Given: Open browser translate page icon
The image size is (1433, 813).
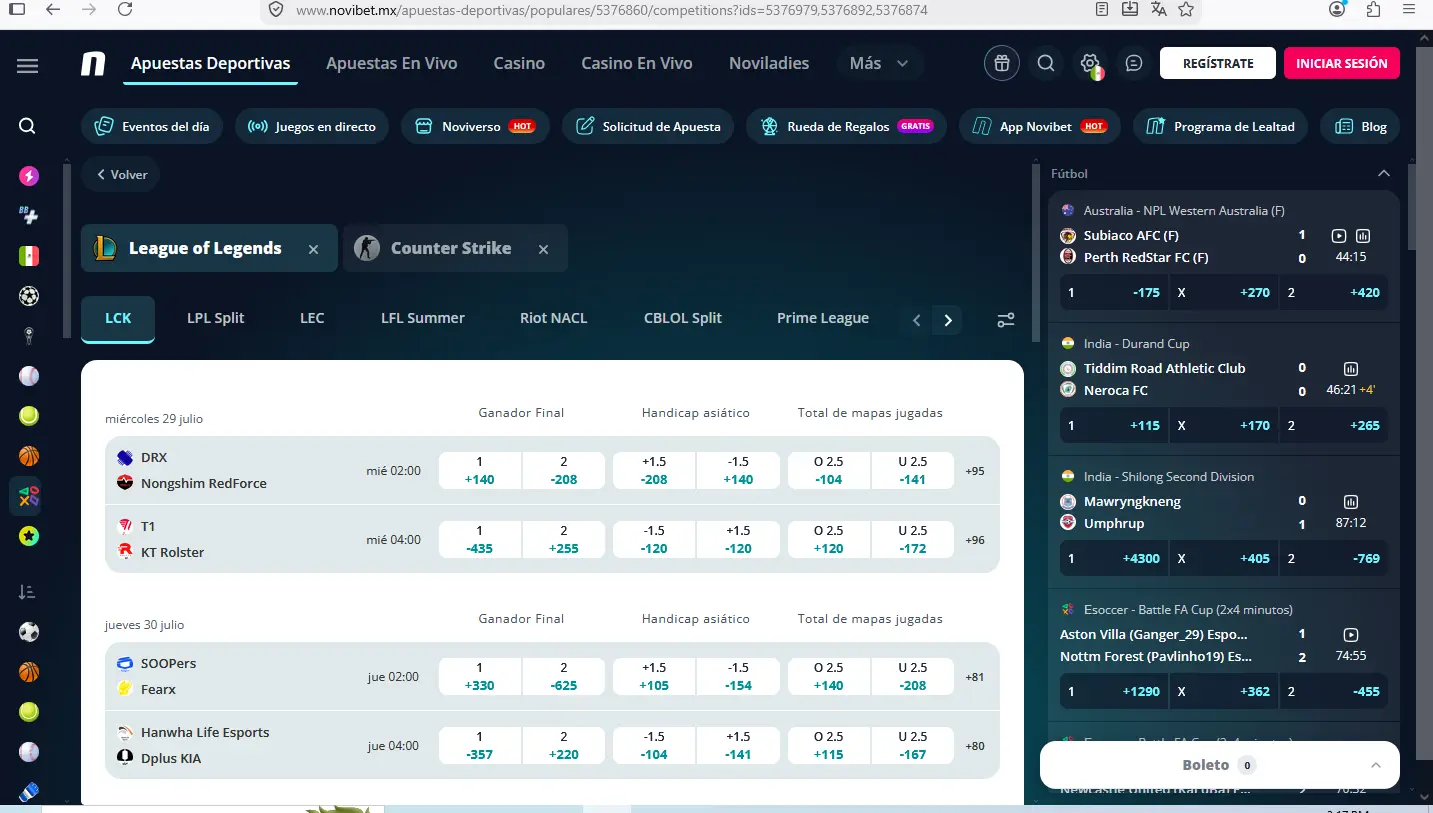Looking at the screenshot, I should click(x=1158, y=9).
